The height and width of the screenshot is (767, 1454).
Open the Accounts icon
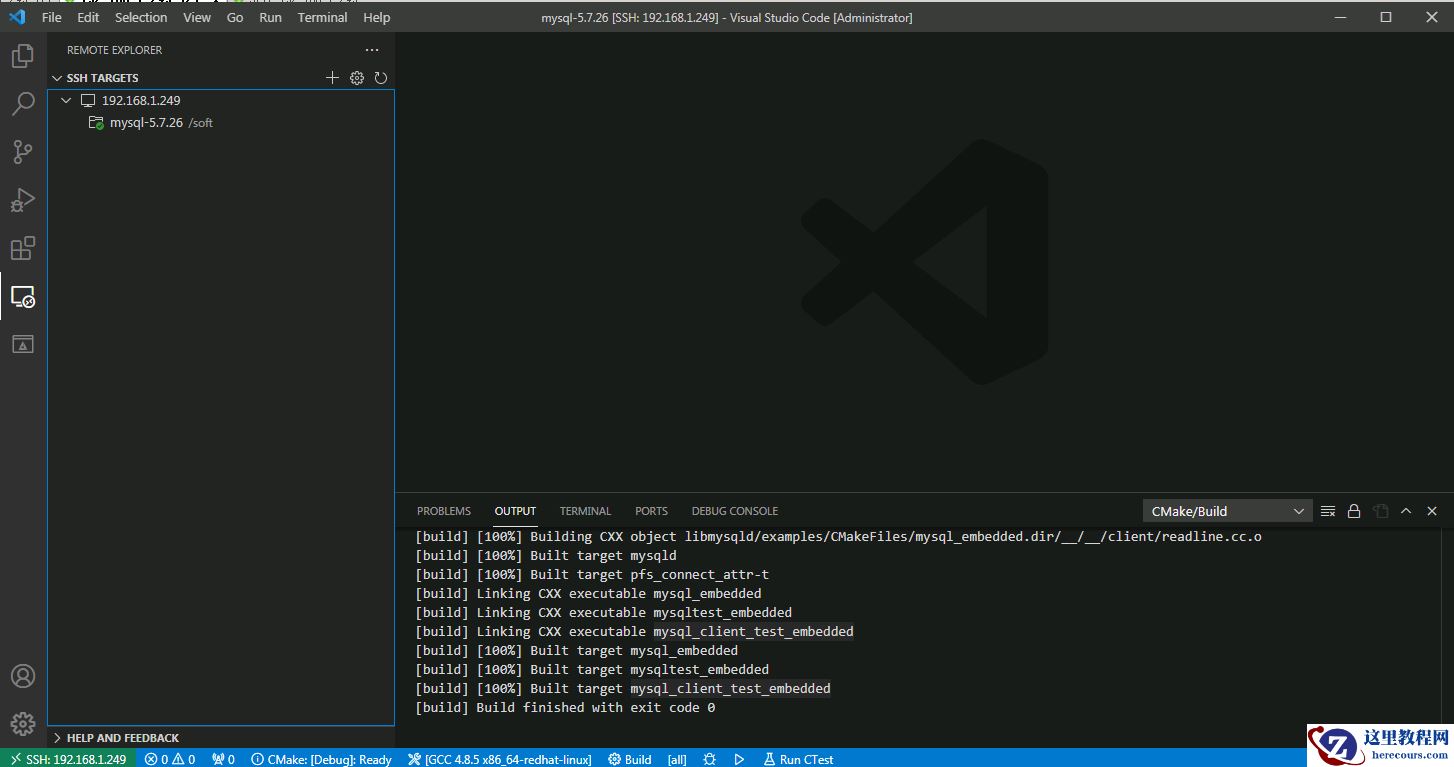[x=23, y=676]
